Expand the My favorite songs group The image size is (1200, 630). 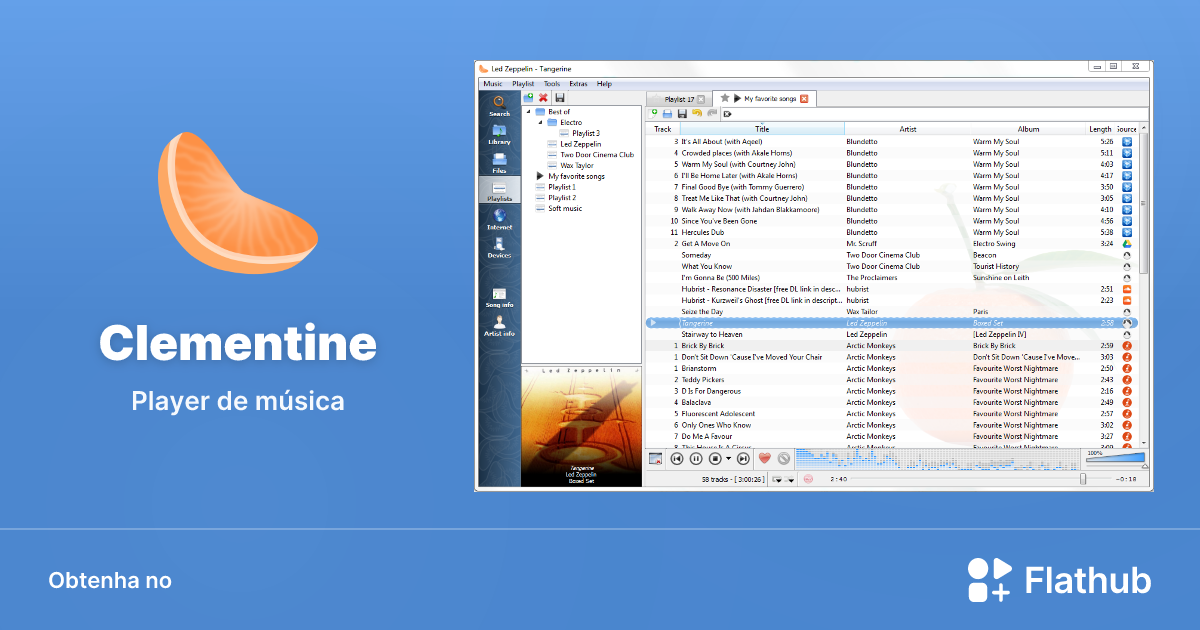[x=539, y=176]
